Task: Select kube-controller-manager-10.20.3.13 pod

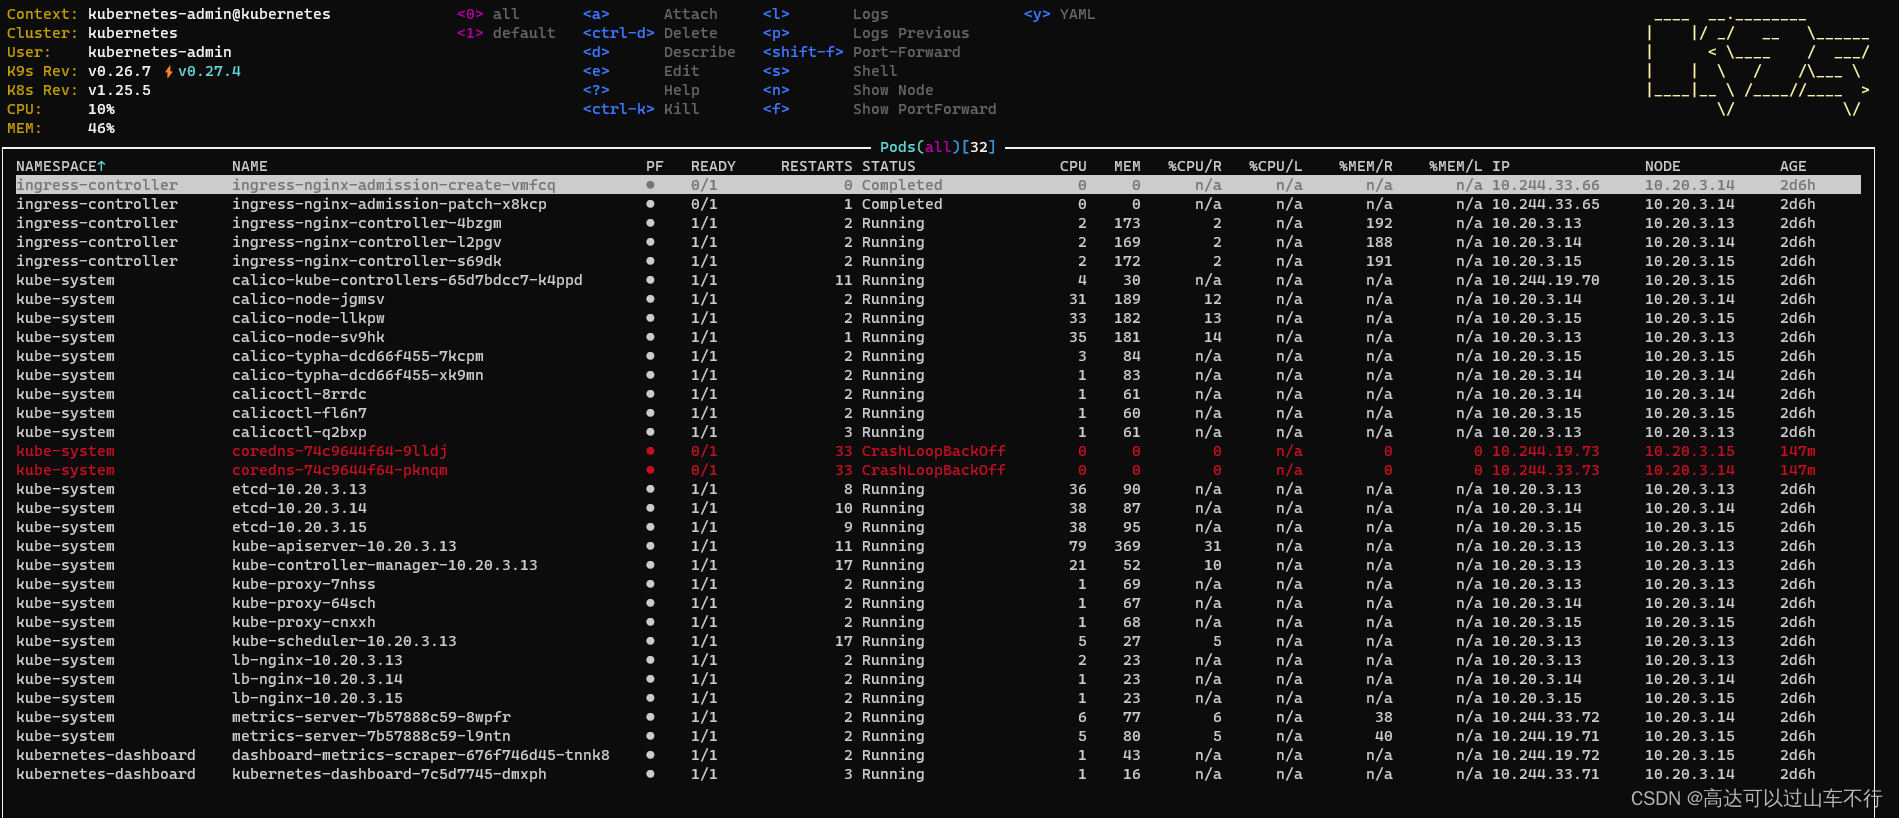Action: coord(938,565)
